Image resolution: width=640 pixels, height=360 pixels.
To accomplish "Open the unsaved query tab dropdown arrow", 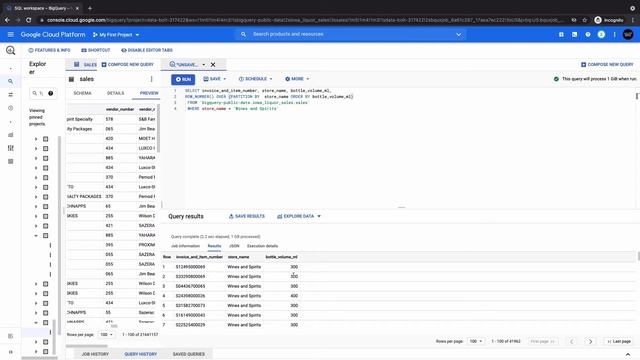I will (204, 64).
